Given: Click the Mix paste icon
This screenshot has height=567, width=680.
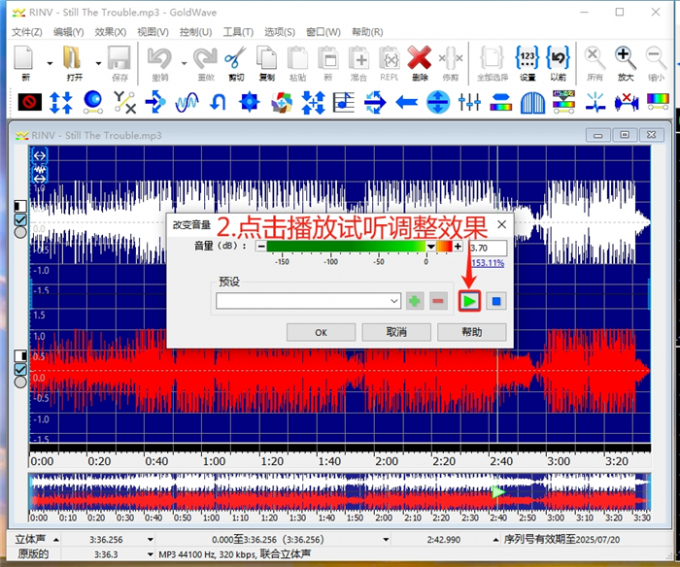Looking at the screenshot, I should pyautogui.click(x=359, y=58).
